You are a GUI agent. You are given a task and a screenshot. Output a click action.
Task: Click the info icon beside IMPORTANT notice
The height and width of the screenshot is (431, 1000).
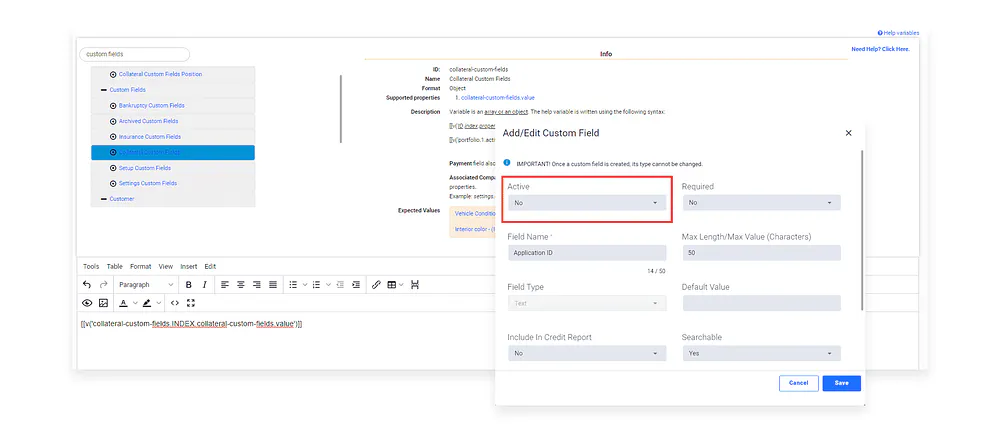(x=507, y=163)
